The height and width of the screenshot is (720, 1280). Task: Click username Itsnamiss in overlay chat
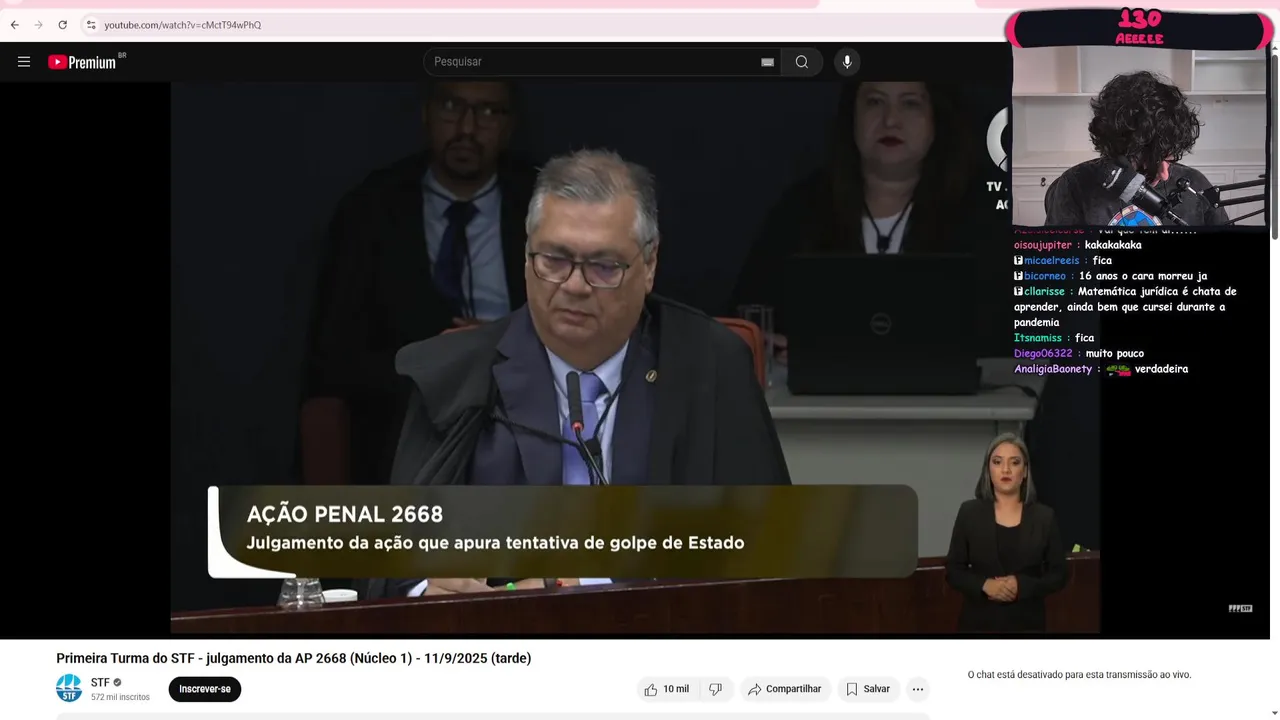pos(1038,338)
